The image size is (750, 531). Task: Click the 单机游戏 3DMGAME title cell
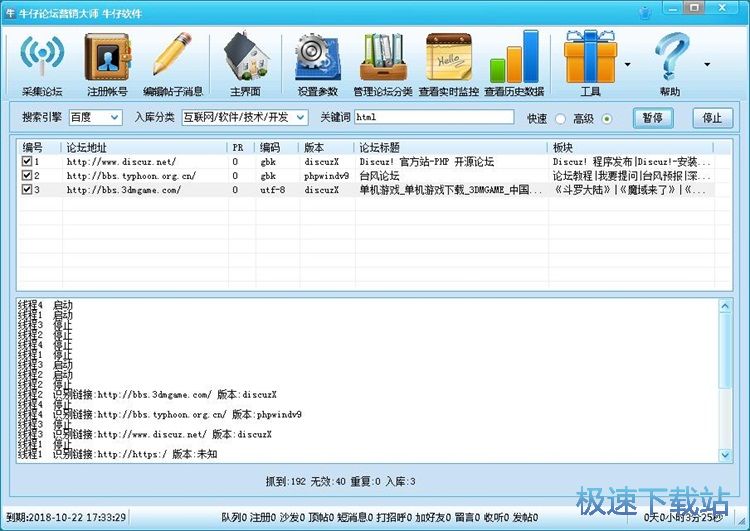tap(451, 189)
